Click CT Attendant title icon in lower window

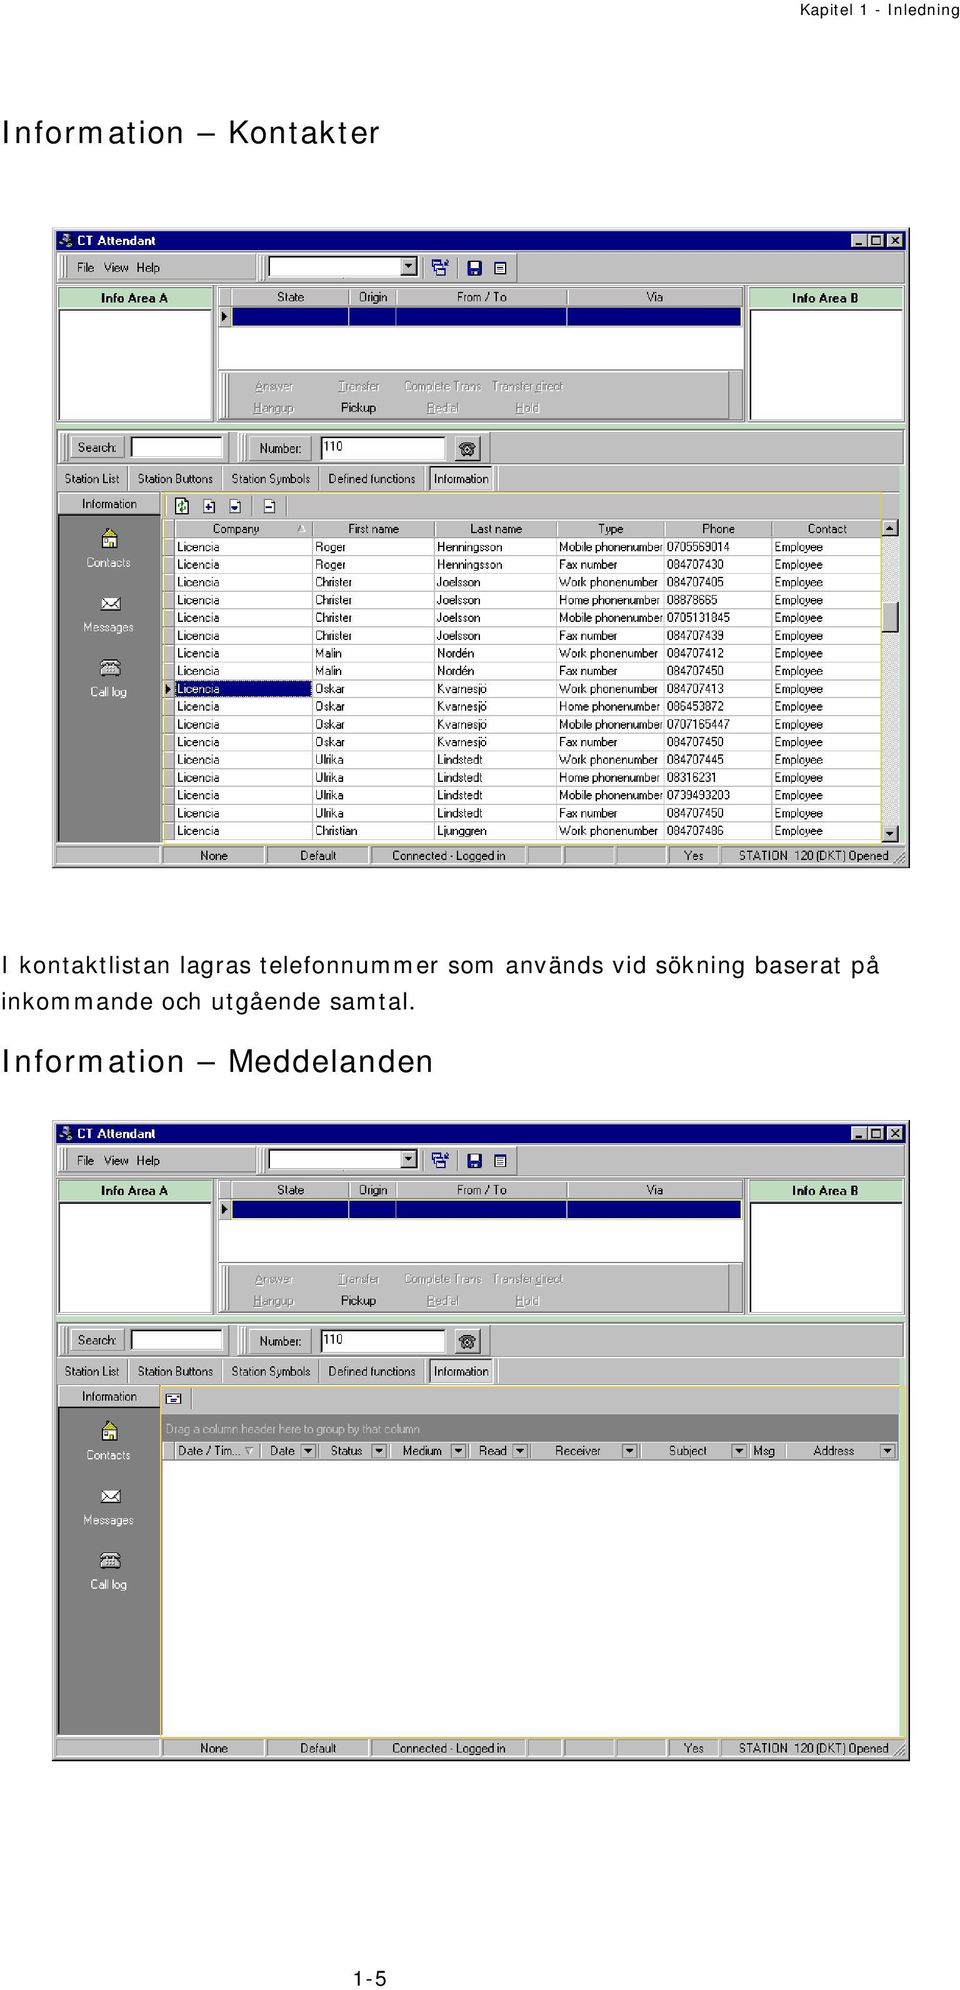click(x=66, y=1133)
